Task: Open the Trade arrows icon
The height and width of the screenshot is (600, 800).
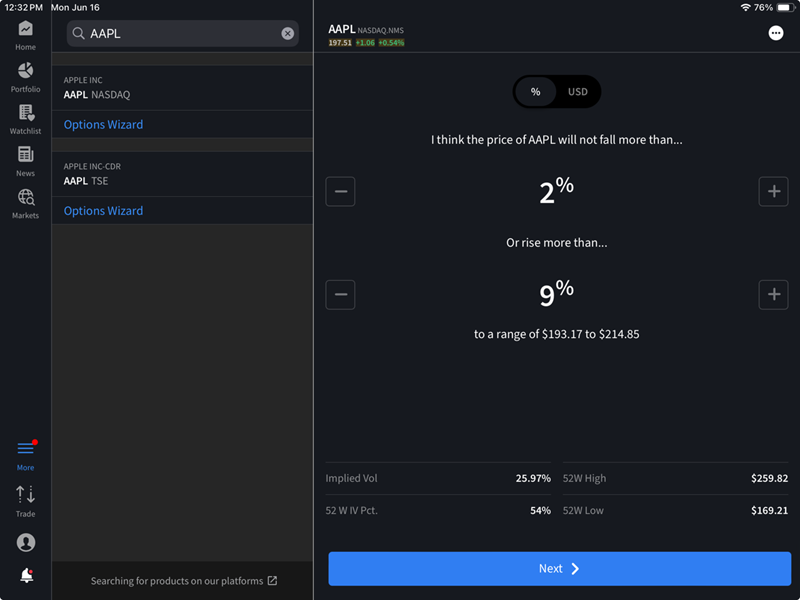Action: pyautogui.click(x=26, y=494)
